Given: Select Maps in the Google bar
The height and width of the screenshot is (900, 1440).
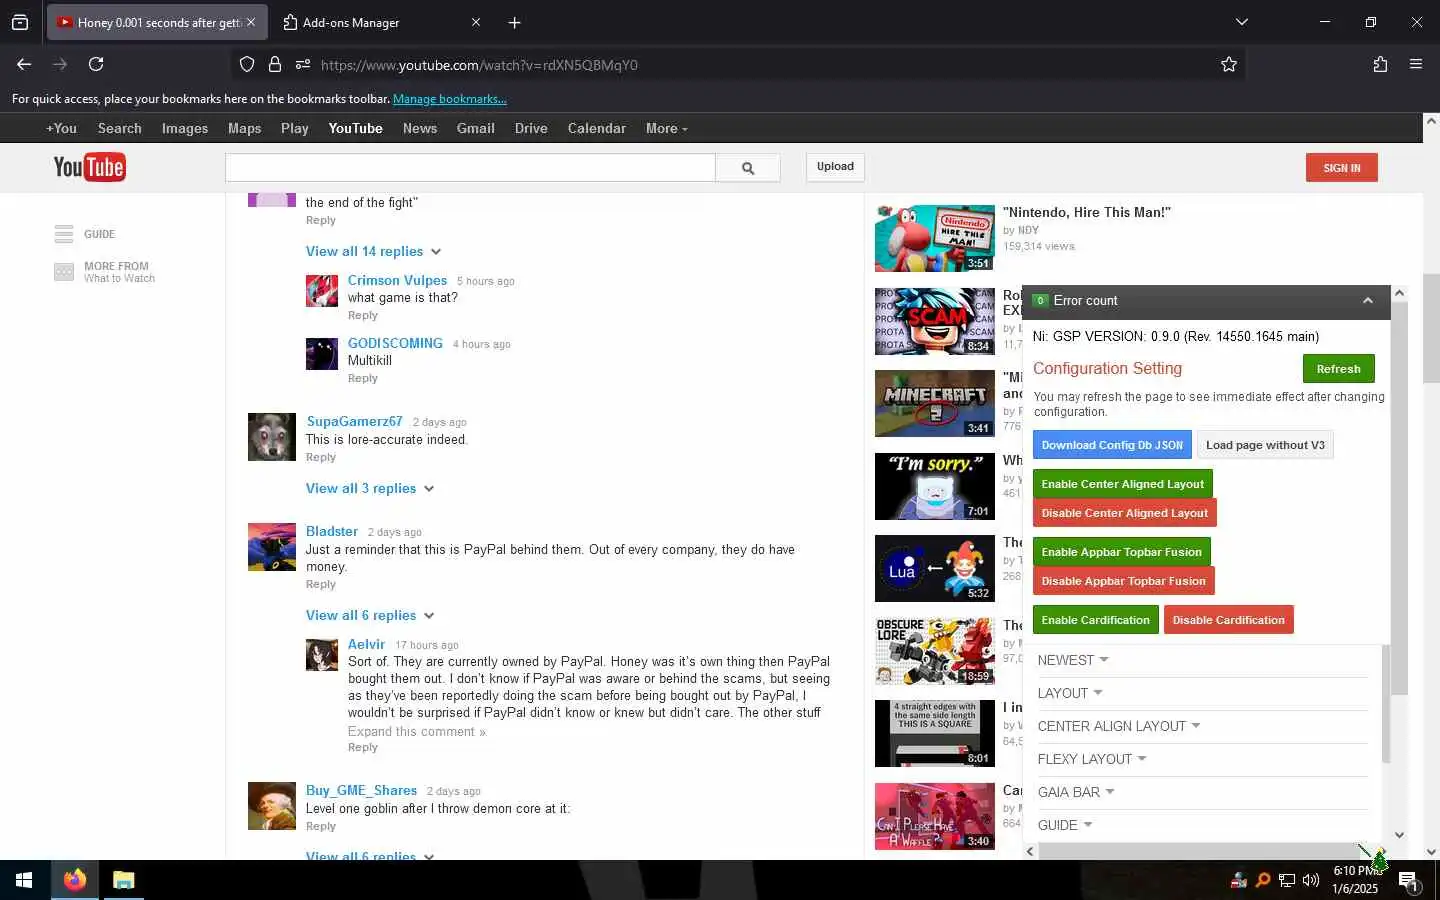Looking at the screenshot, I should (244, 128).
